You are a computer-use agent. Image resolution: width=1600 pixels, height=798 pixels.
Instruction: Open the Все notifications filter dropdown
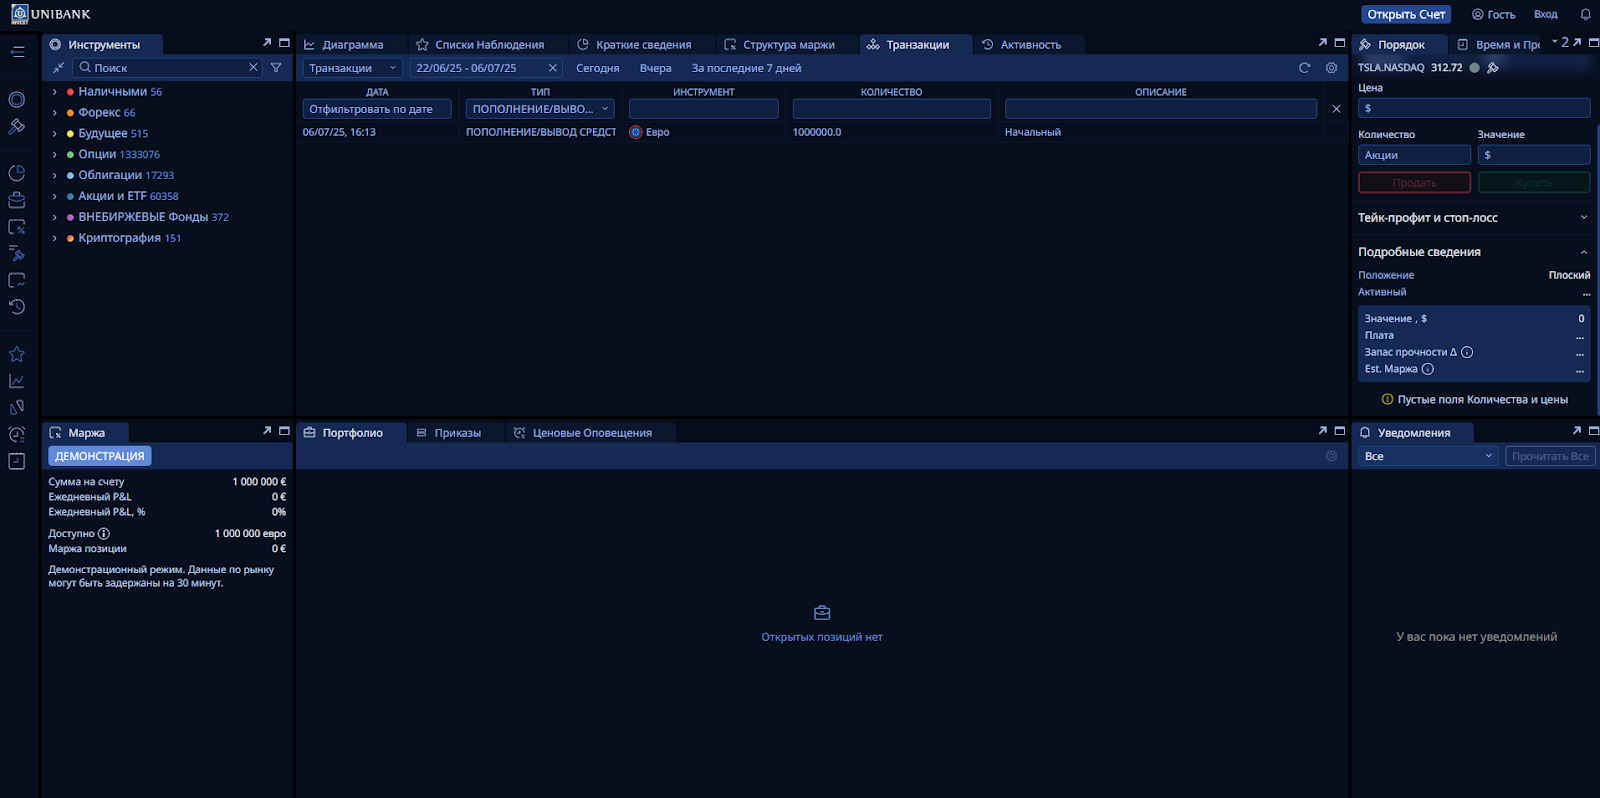1428,456
